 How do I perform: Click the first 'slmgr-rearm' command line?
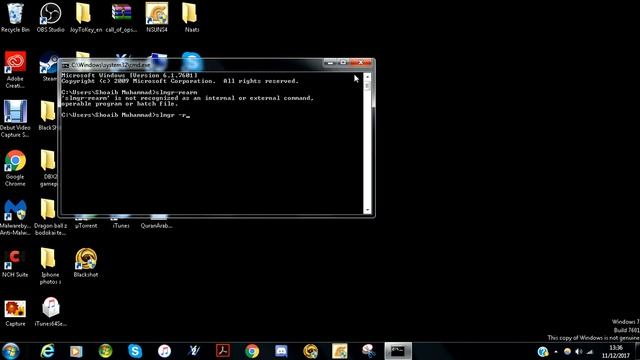pyautogui.click(x=129, y=92)
